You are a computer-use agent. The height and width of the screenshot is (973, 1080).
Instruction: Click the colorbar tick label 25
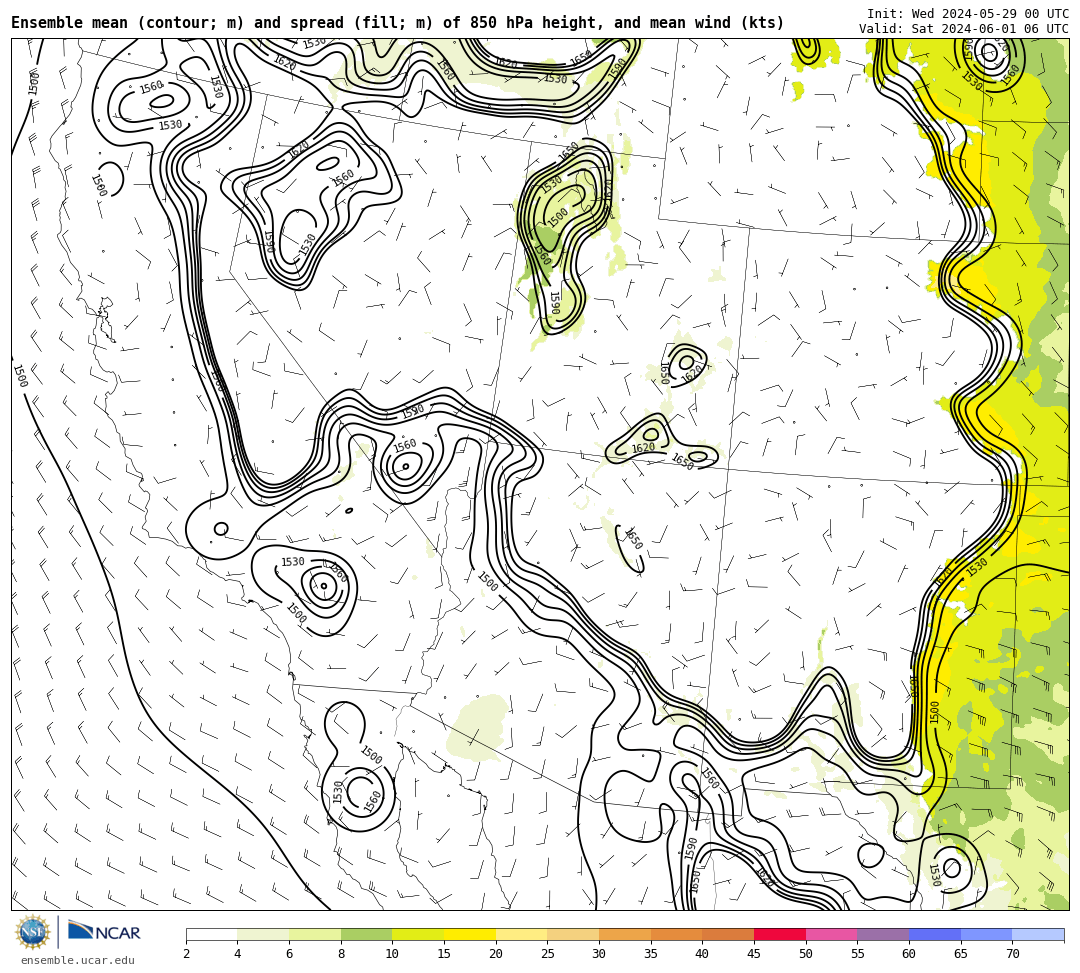pos(548,954)
